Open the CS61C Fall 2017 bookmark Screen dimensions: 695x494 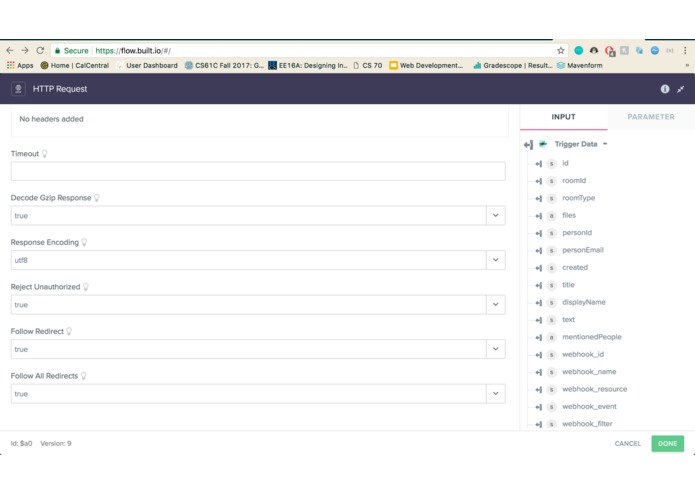(x=224, y=65)
